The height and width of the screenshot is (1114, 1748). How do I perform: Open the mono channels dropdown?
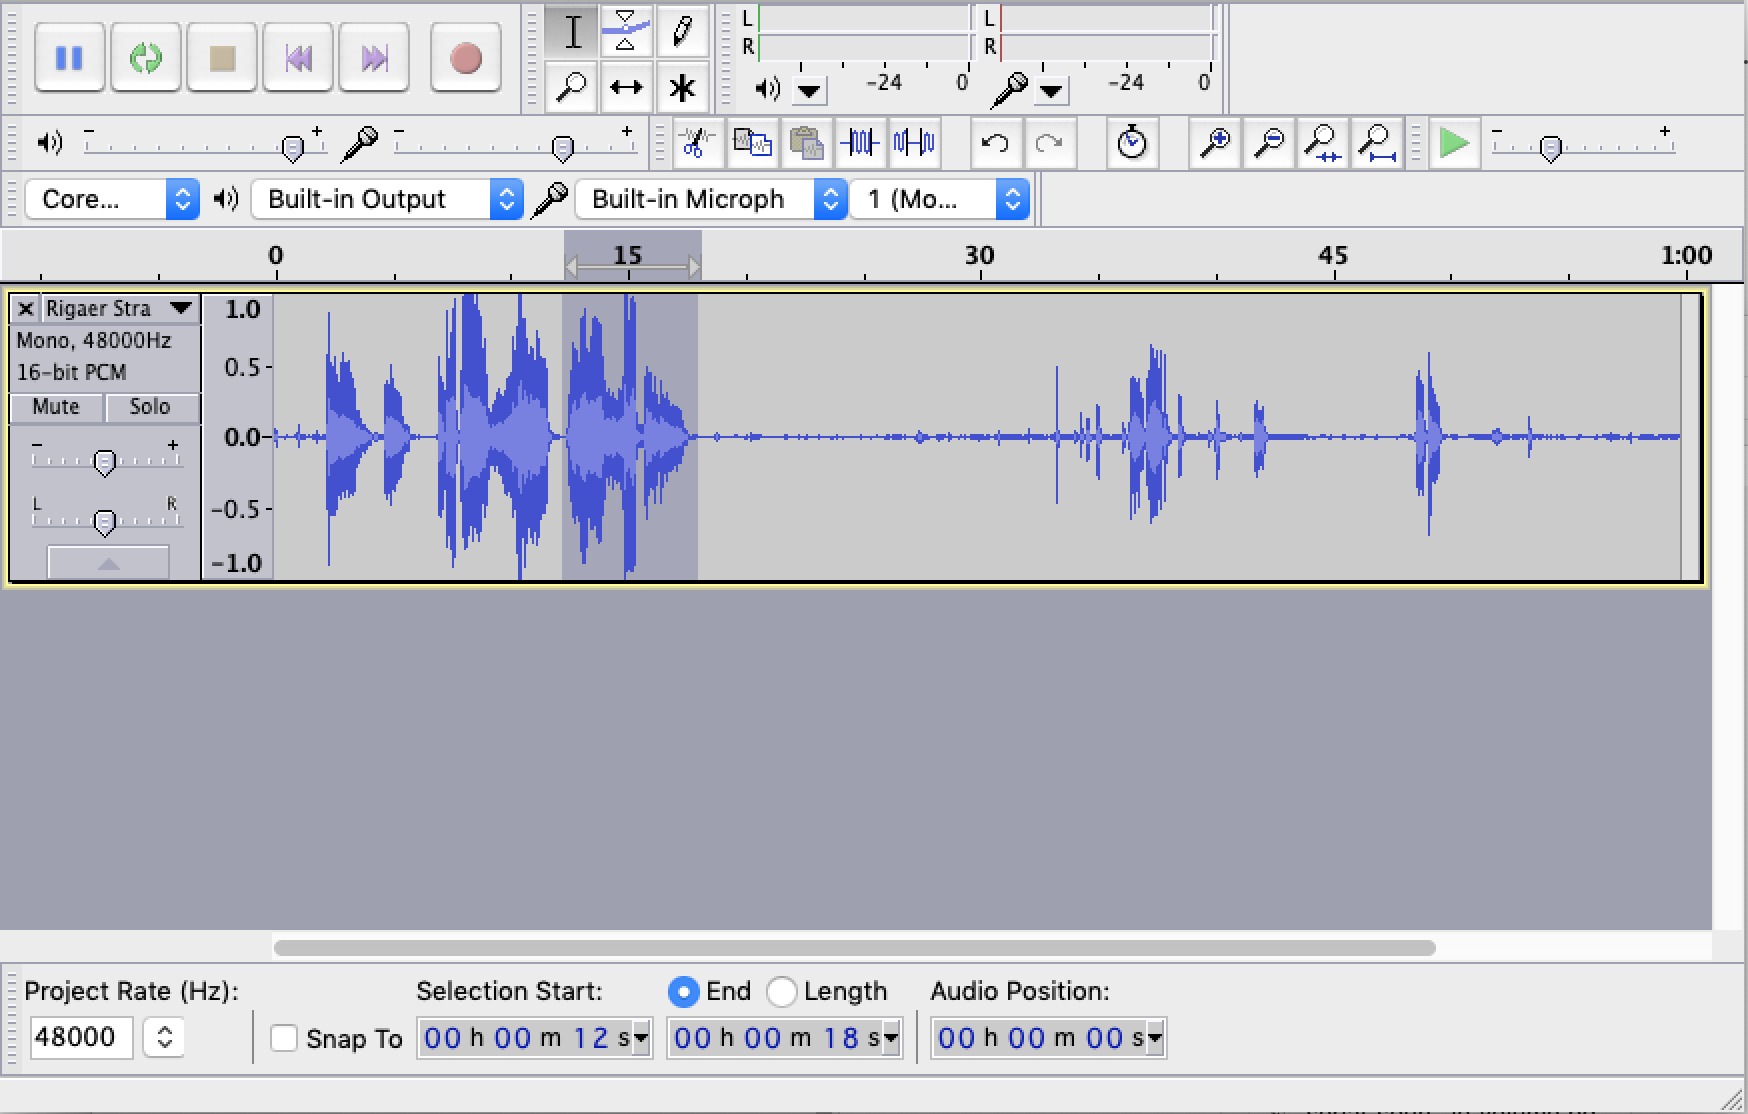[x=939, y=199]
